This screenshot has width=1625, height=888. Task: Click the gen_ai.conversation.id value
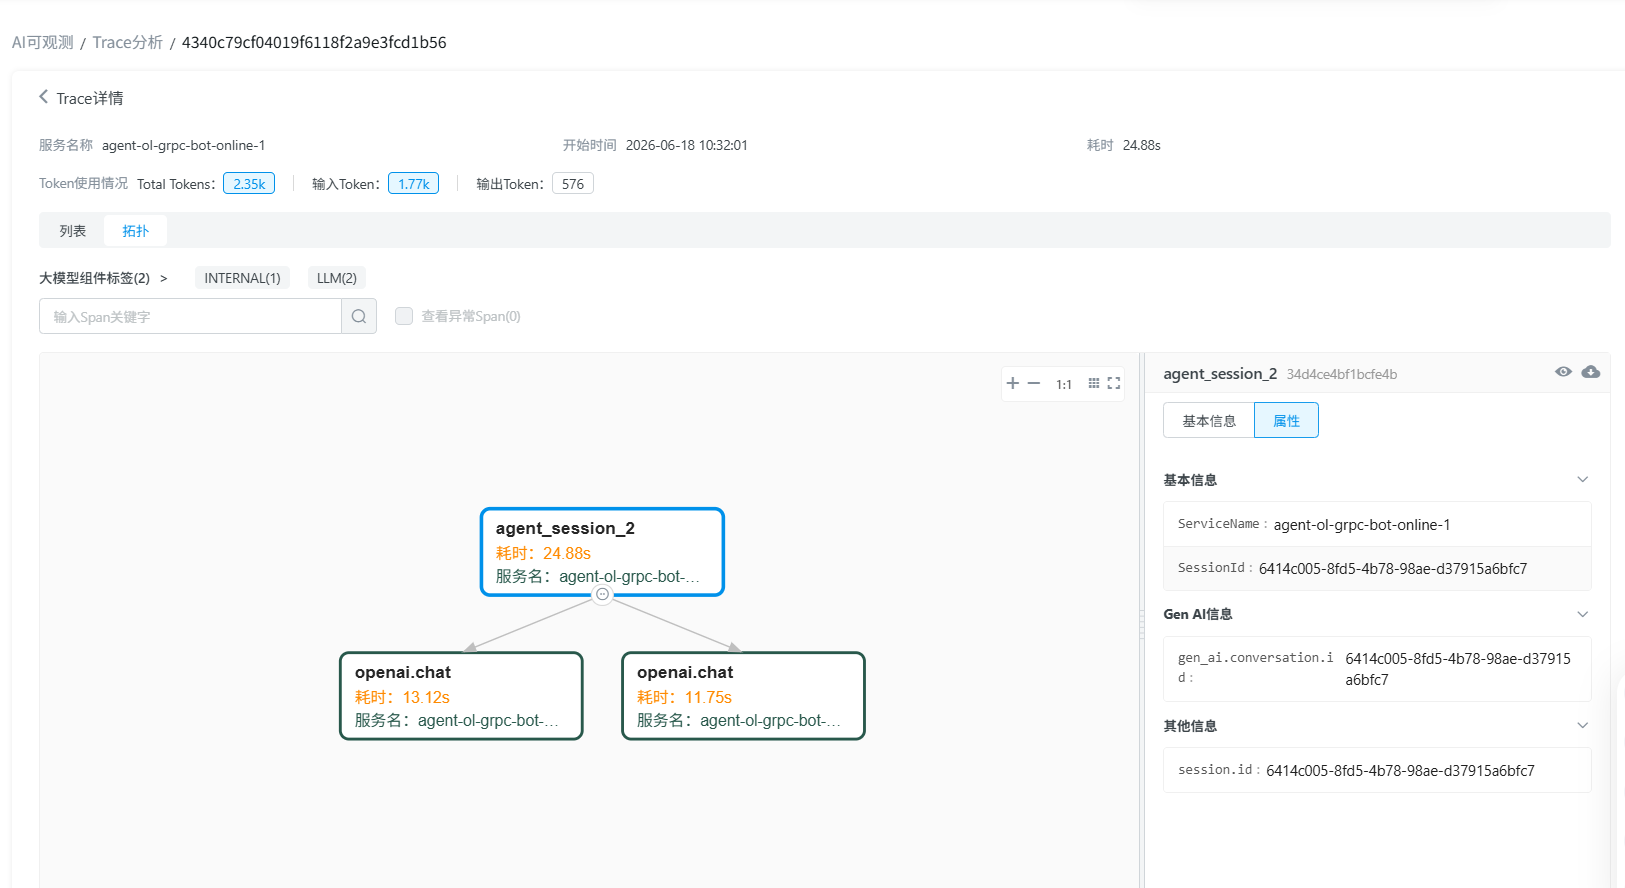[1458, 669]
